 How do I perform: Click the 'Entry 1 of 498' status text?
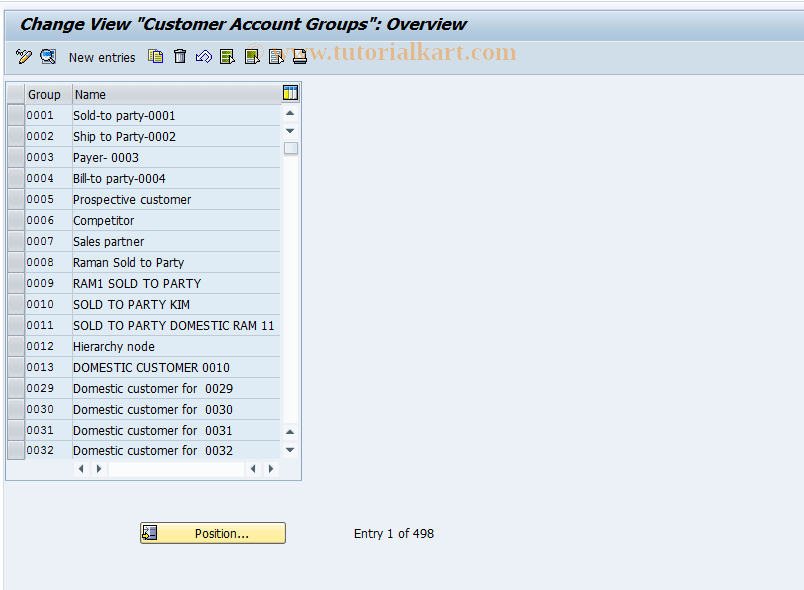[x=394, y=534]
